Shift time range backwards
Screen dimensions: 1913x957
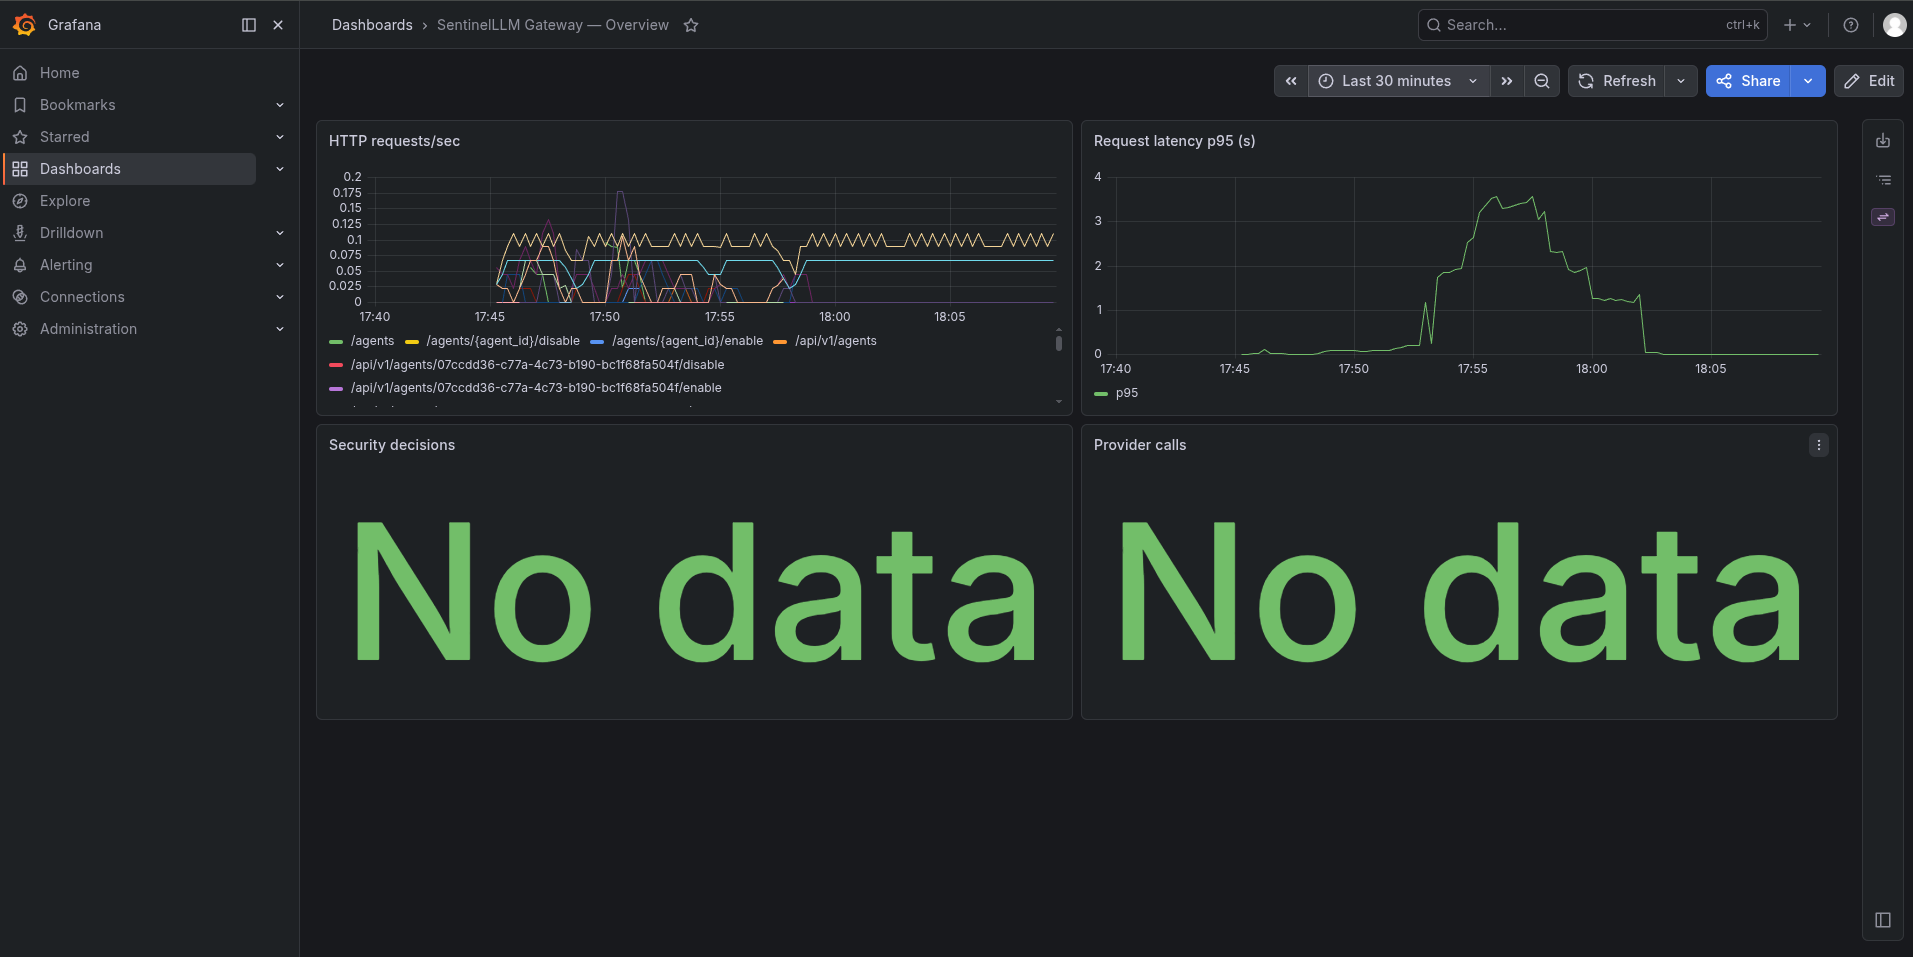point(1291,81)
